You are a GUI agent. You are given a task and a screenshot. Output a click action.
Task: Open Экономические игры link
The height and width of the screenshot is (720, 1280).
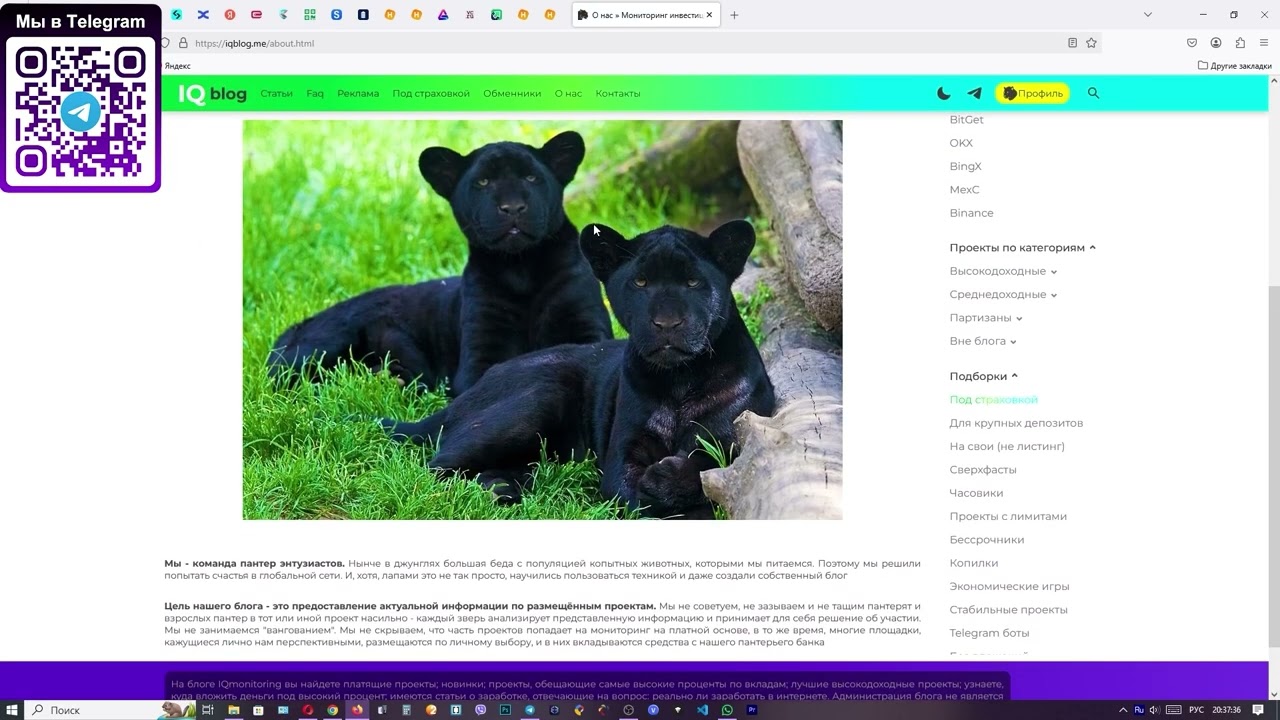click(1009, 586)
